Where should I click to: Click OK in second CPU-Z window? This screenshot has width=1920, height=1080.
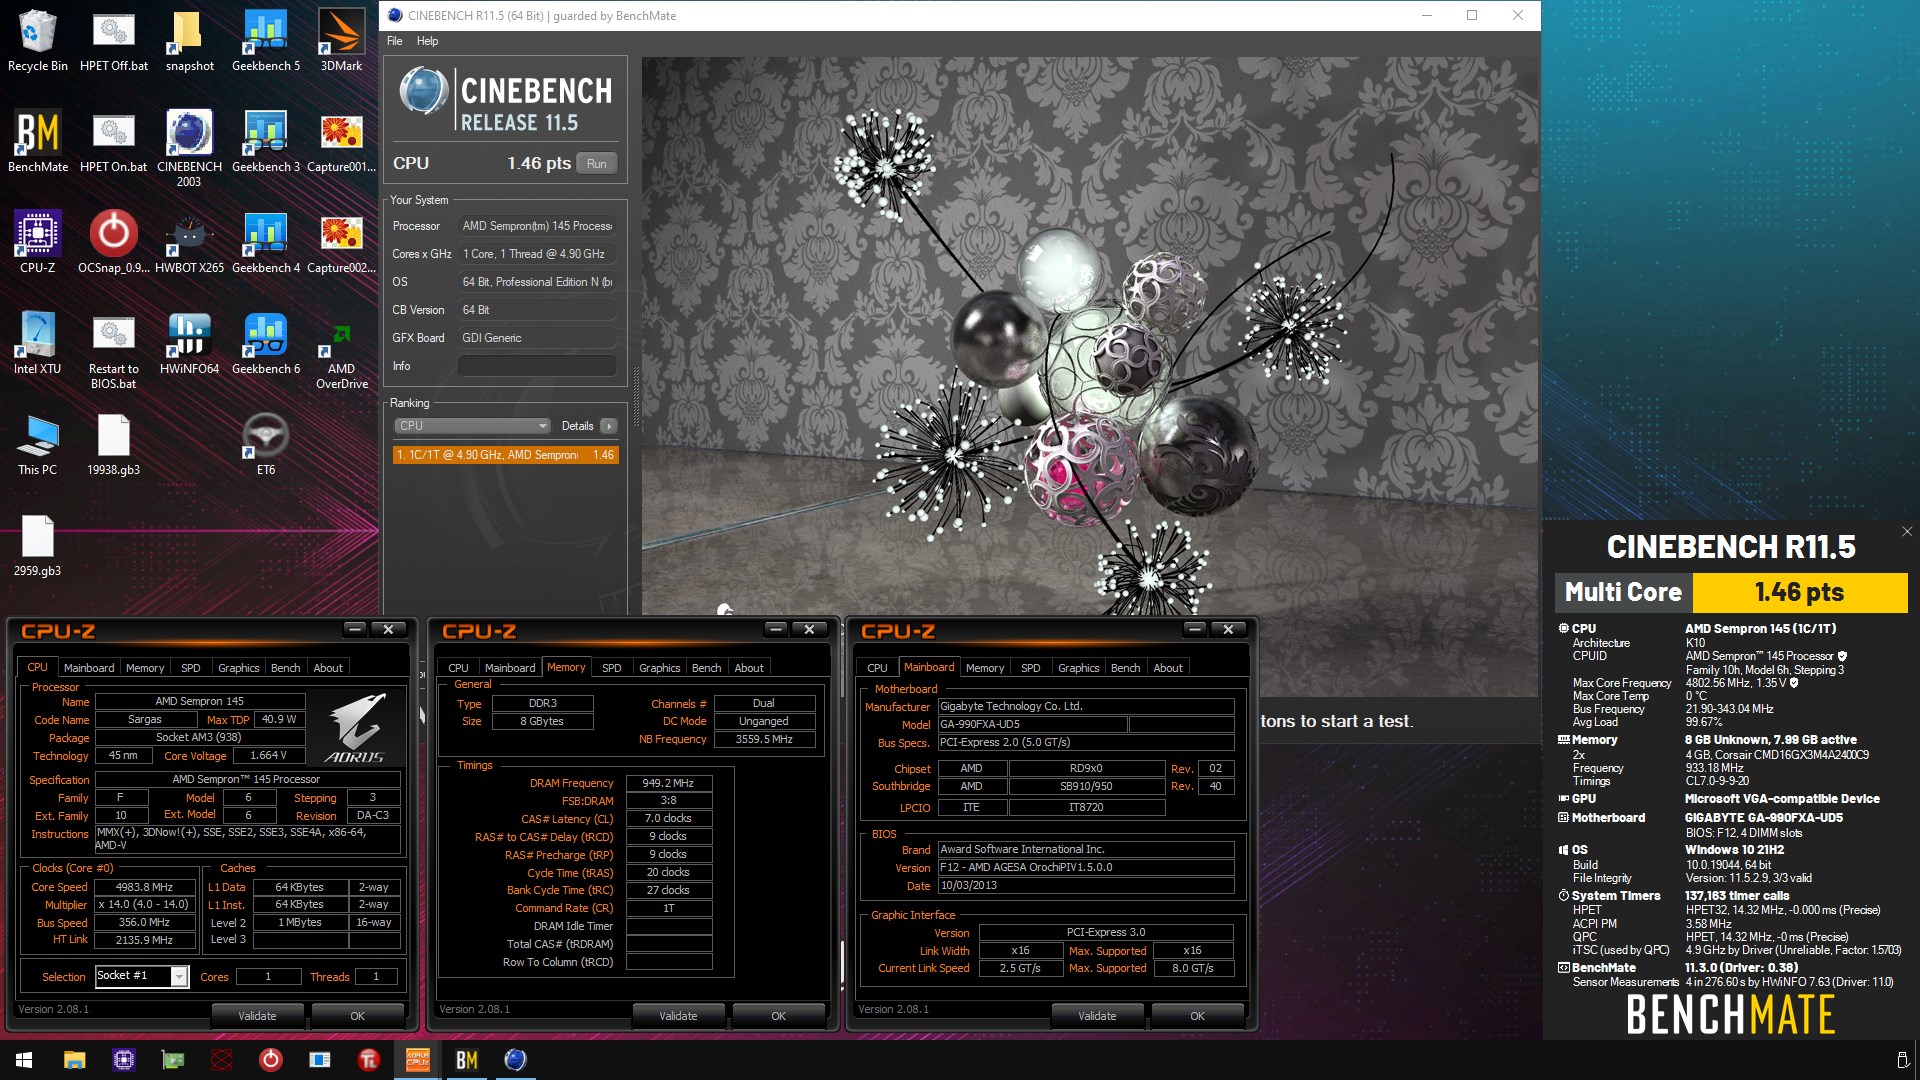coord(778,1016)
